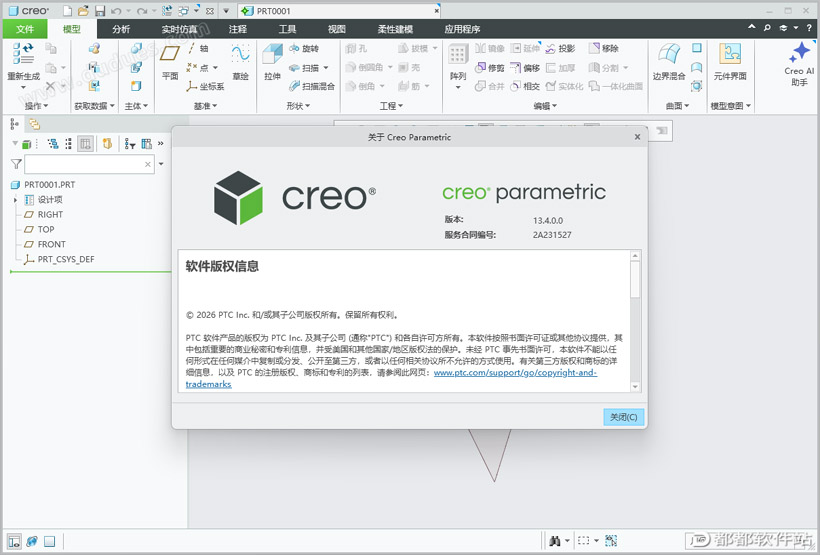Viewport: 820px width, 555px height.
Task: Toggle the browser globe icon in status bar
Action: pyautogui.click(x=32, y=541)
